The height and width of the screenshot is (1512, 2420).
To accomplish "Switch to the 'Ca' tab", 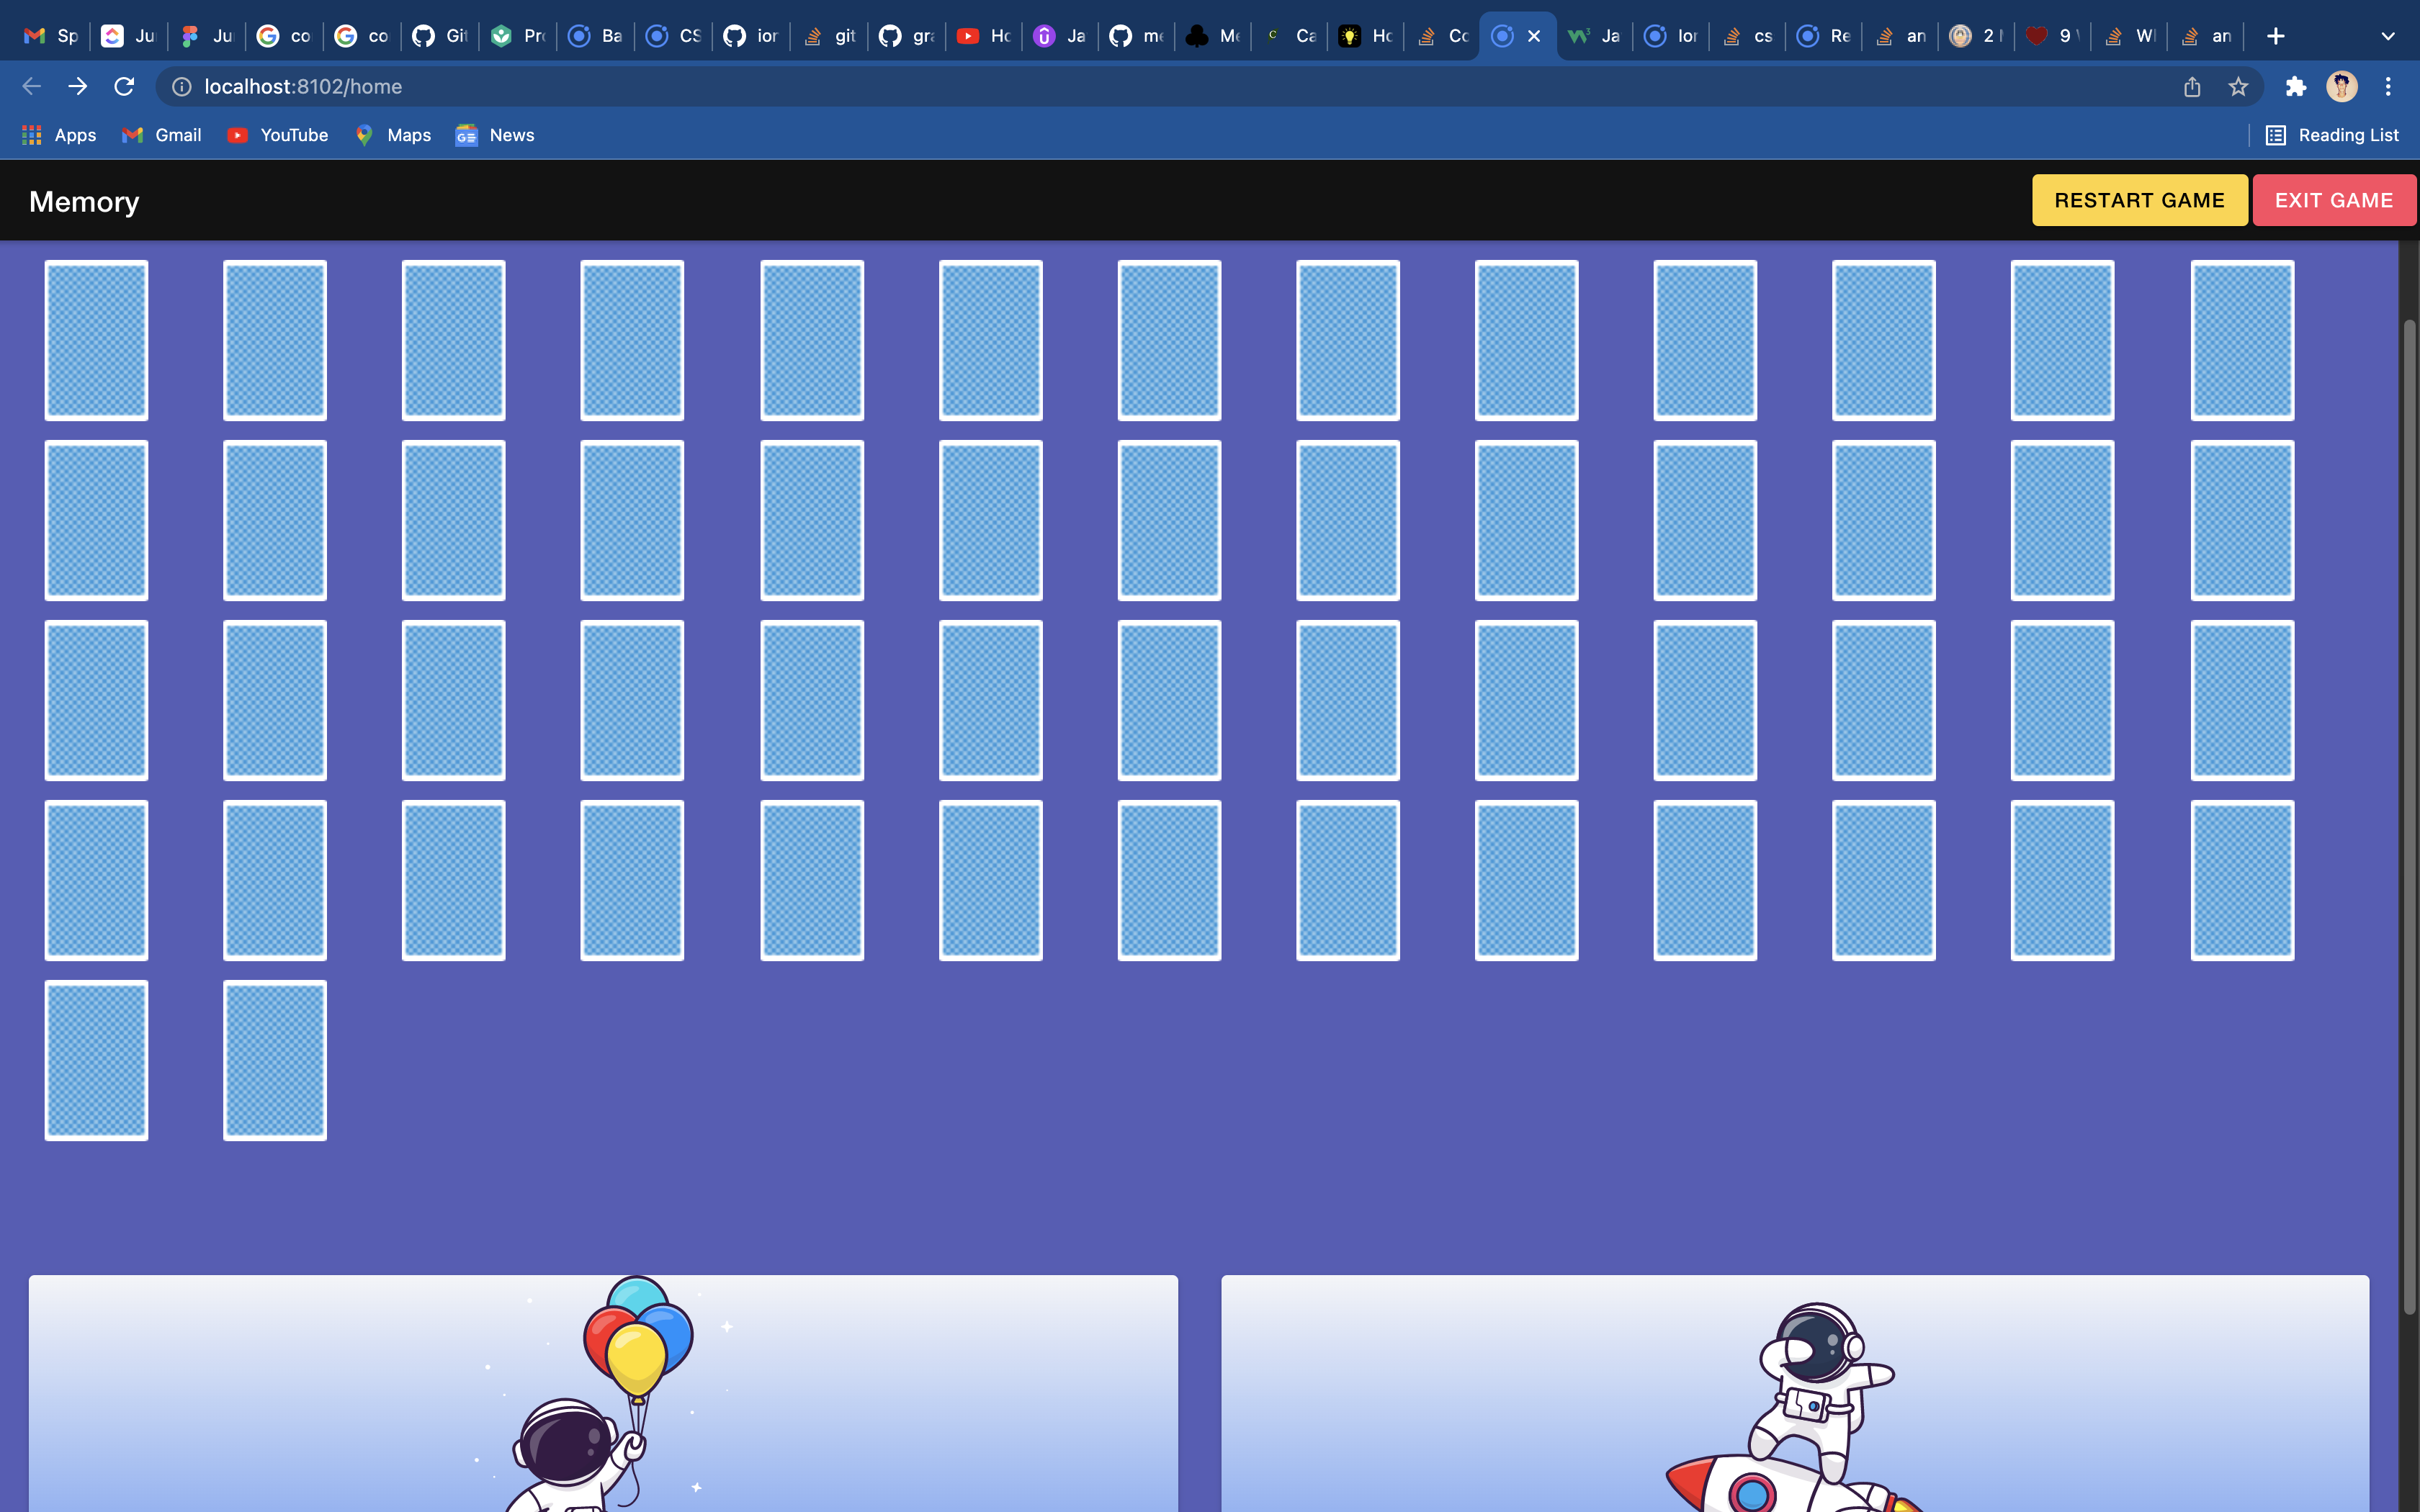I will (x=1291, y=36).
